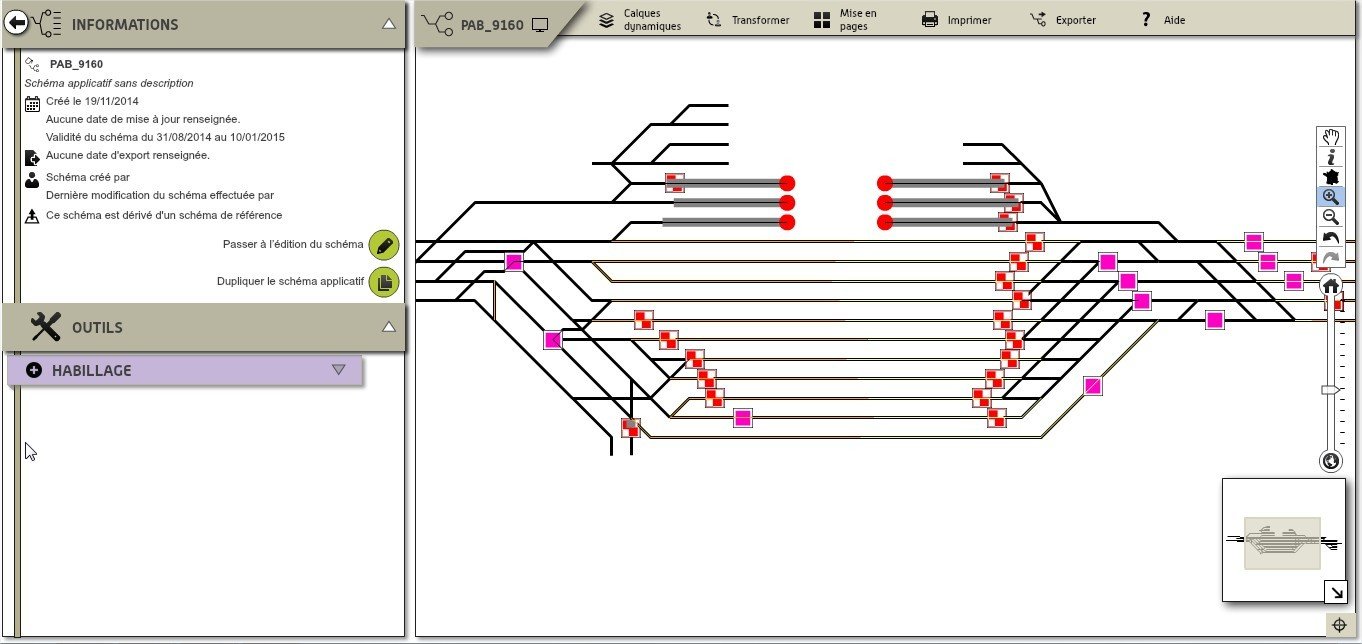
Task: Open the Transformer menu
Action: tap(747, 20)
